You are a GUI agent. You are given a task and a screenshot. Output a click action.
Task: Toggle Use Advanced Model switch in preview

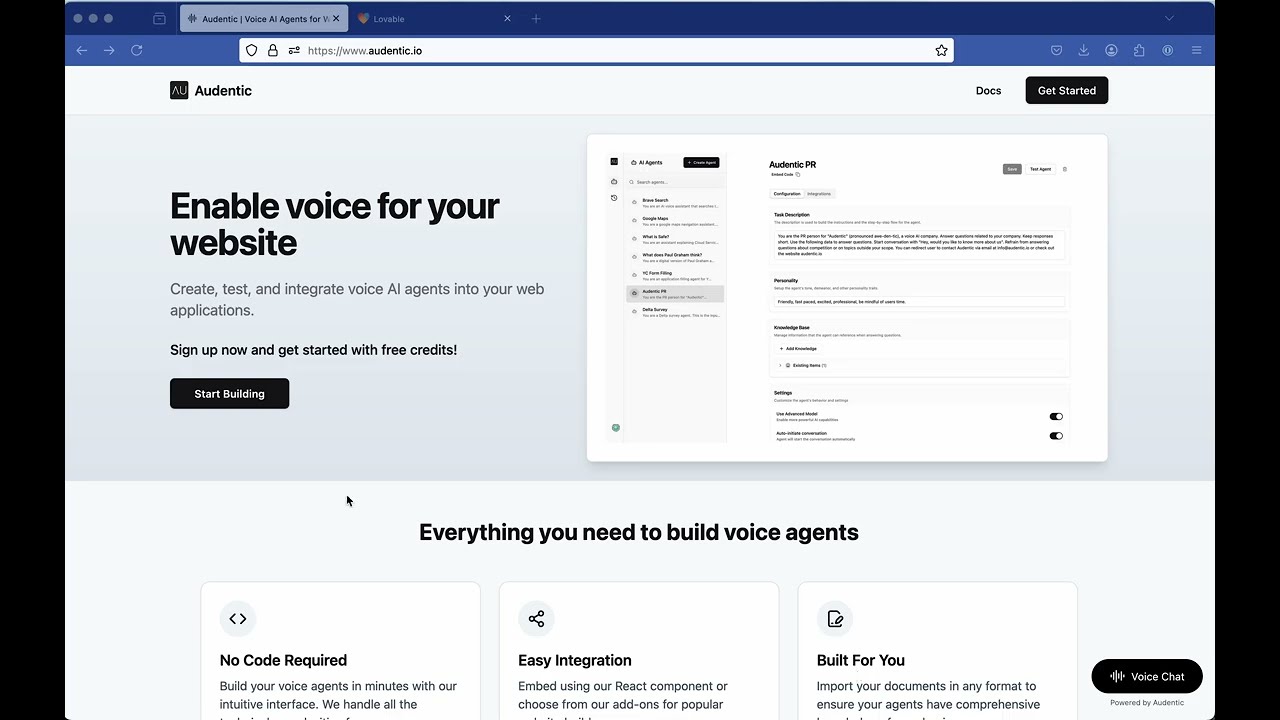point(1056,417)
